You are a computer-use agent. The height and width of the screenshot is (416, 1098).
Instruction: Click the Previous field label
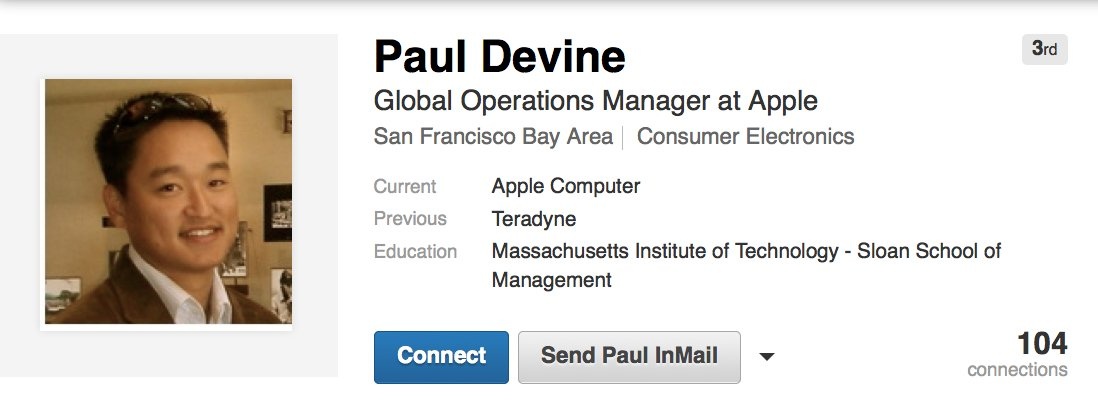[x=410, y=218]
